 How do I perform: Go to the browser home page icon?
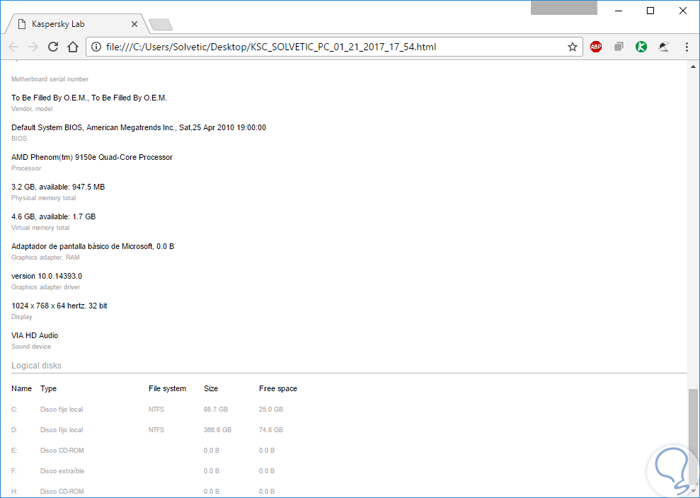tap(73, 47)
